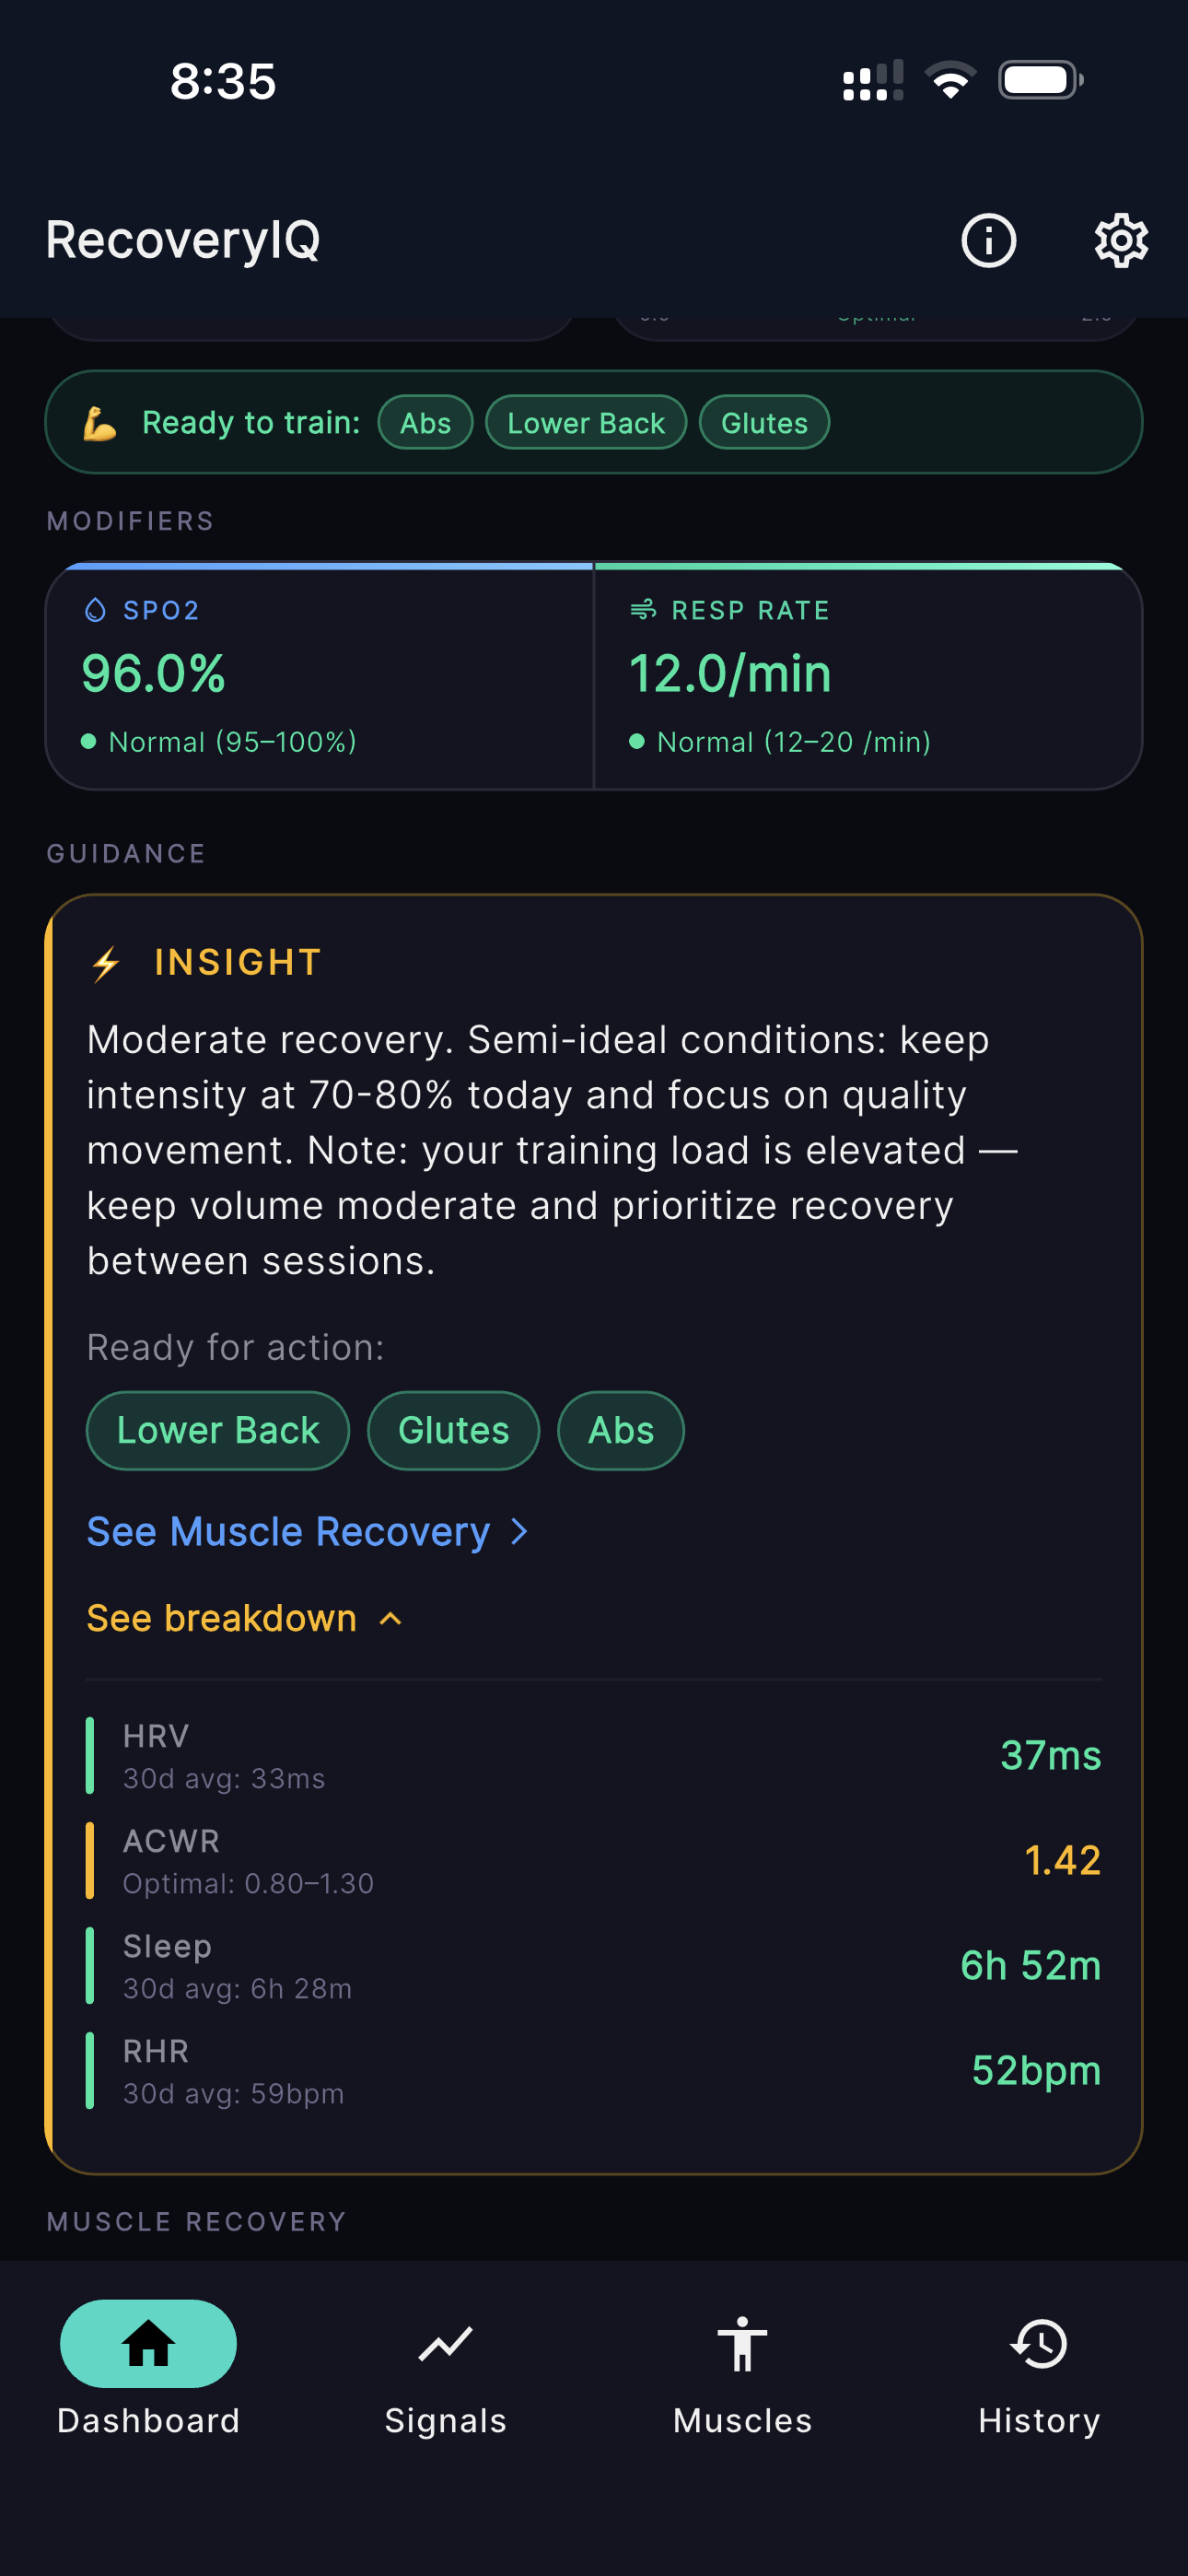Image resolution: width=1188 pixels, height=2576 pixels.
Task: Open the See Muscle Recovery link
Action: pyautogui.click(x=289, y=1531)
